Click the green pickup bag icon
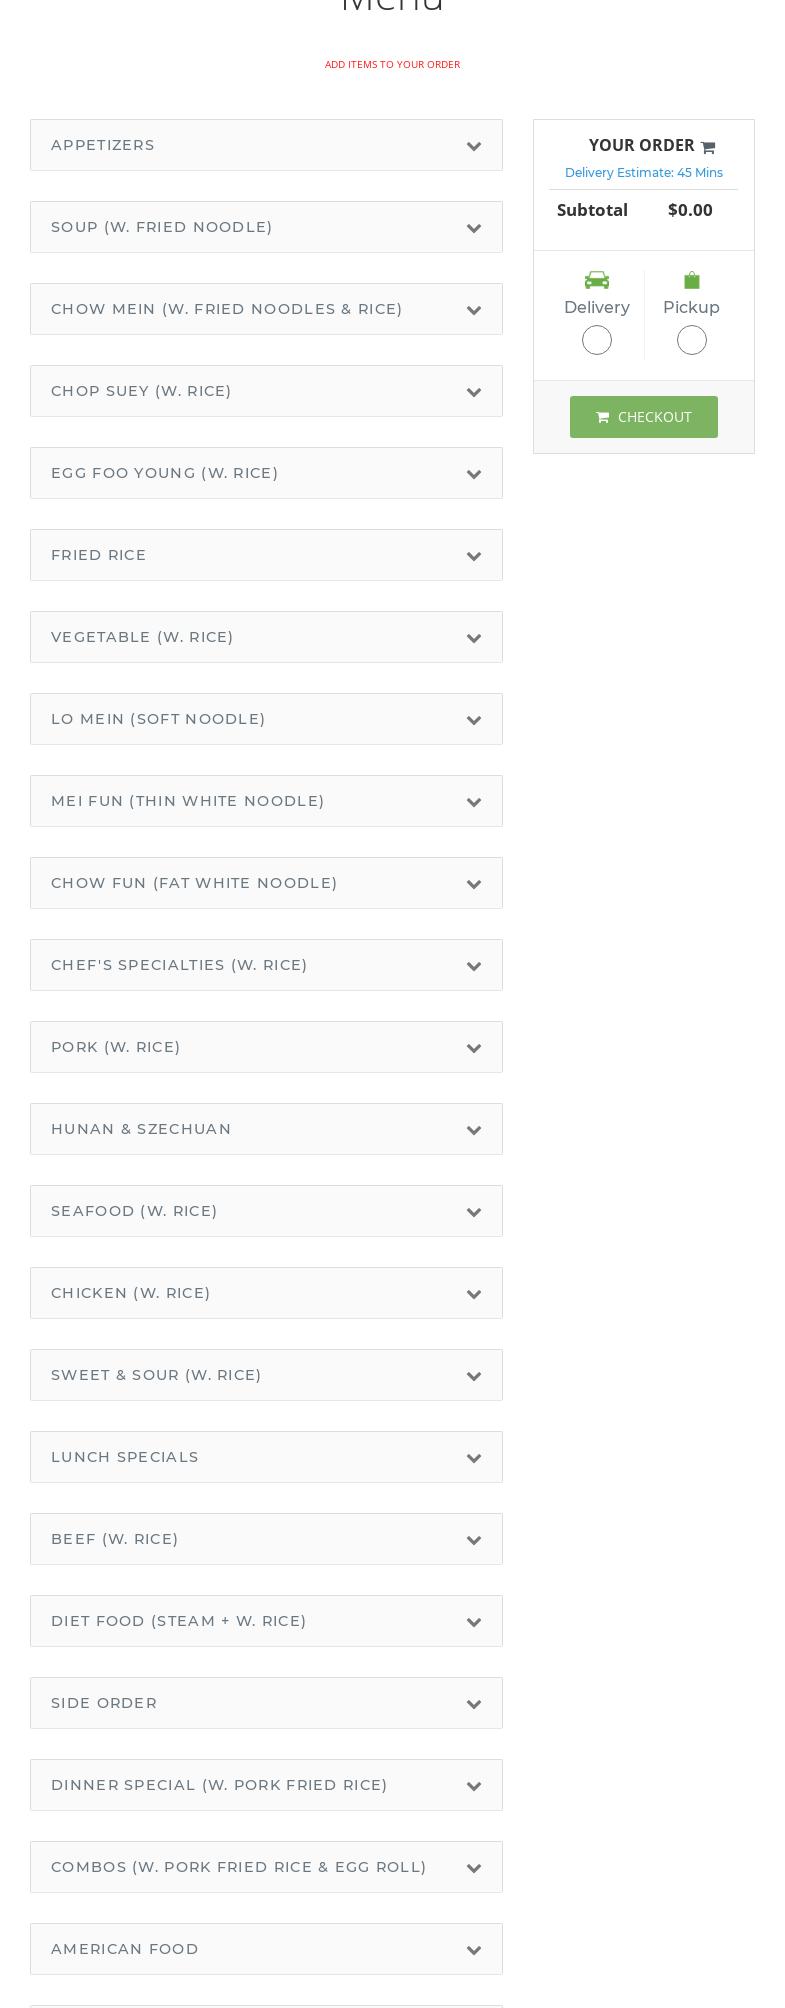785x2008 pixels. pos(691,280)
